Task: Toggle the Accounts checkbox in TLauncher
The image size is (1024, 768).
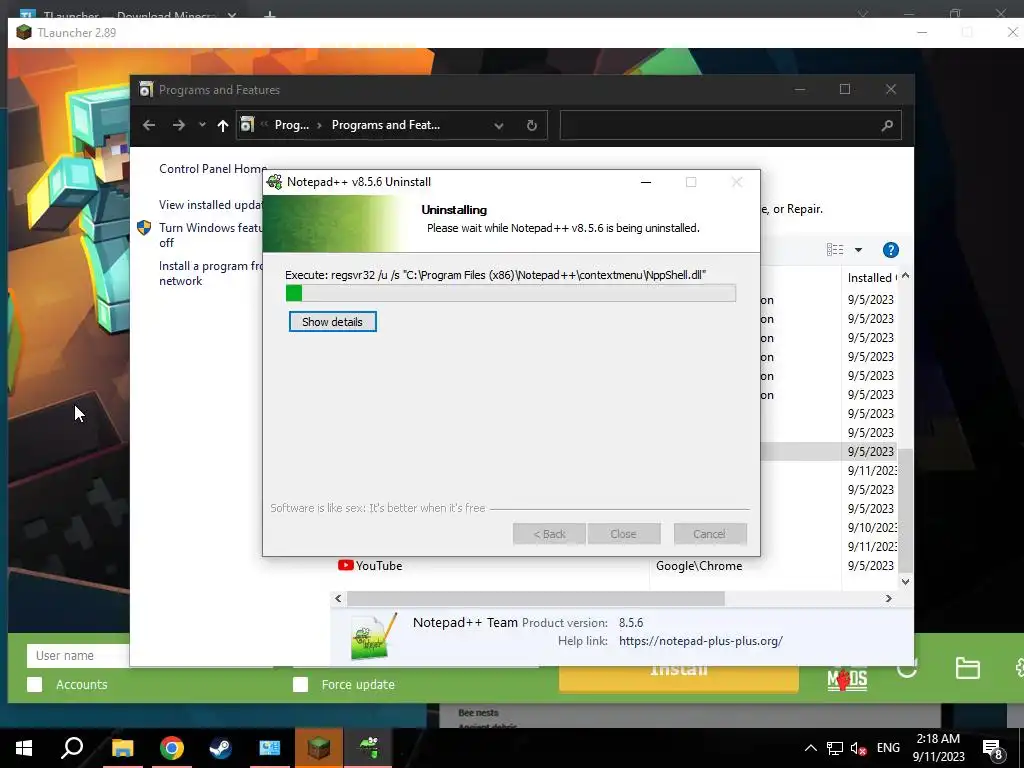Action: pyautogui.click(x=35, y=684)
